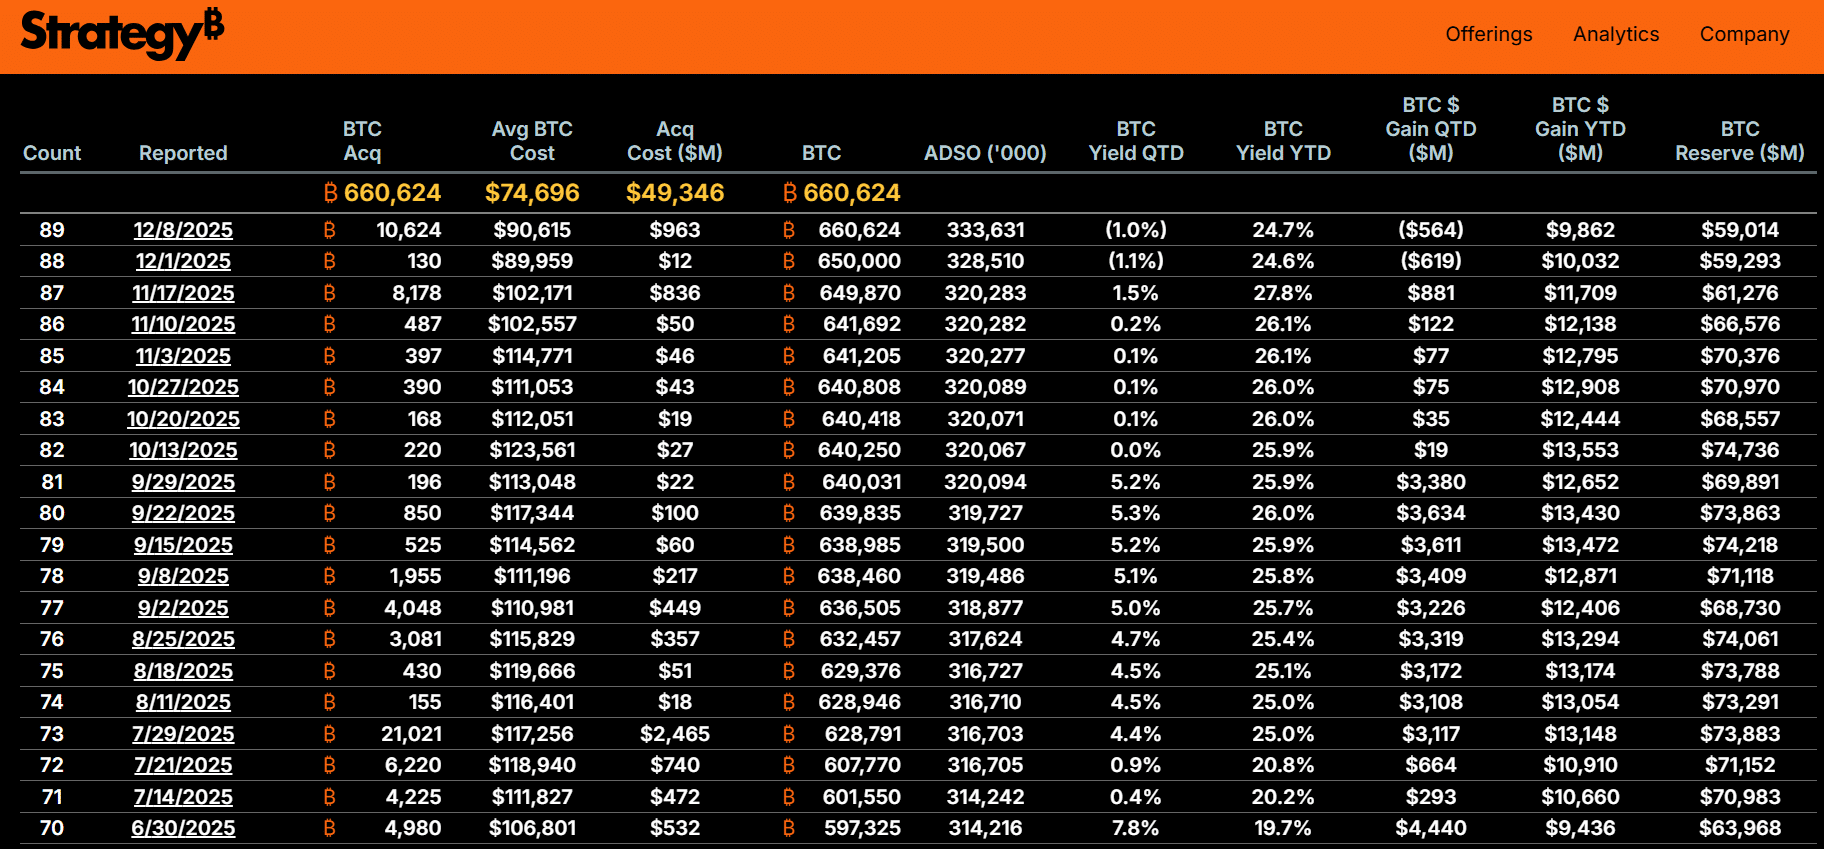Open the 9/22/2025 report link

[x=183, y=513]
